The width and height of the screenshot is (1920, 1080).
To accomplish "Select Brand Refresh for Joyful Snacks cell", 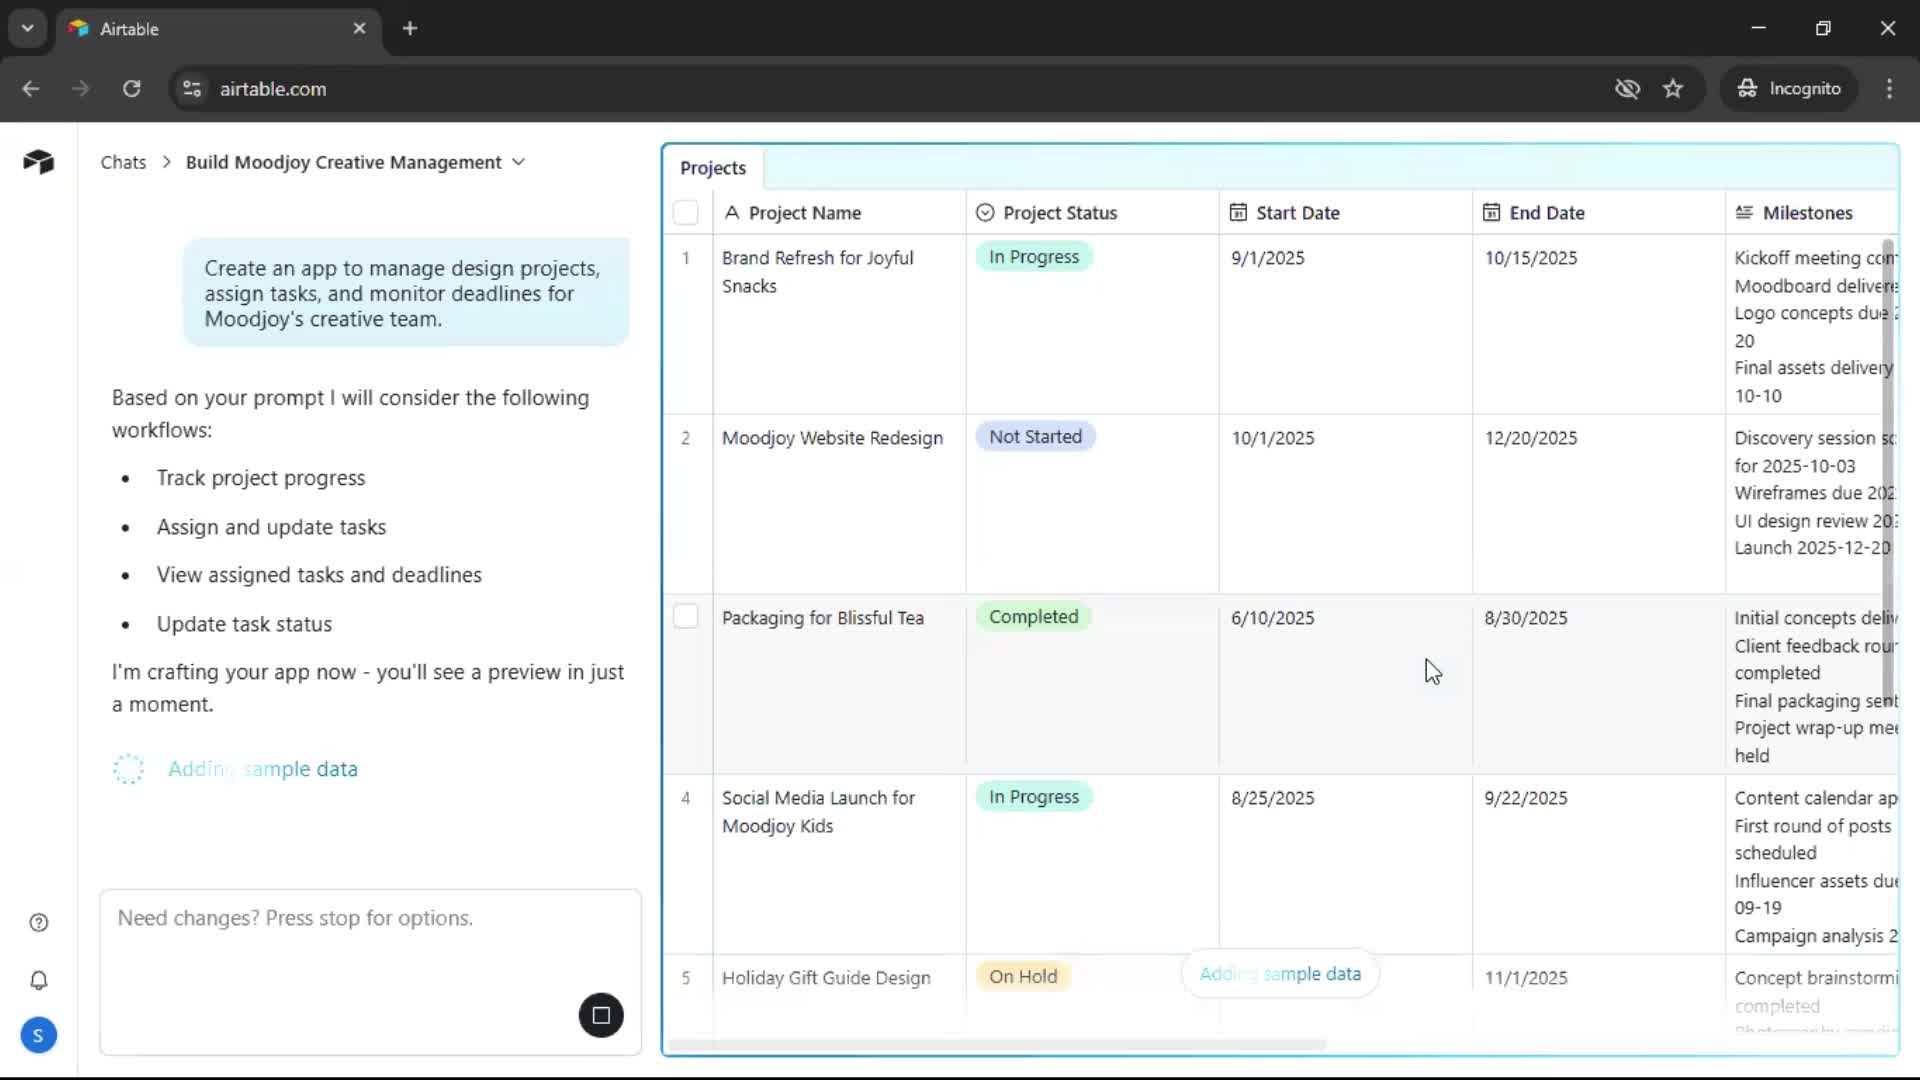I will [840, 325].
